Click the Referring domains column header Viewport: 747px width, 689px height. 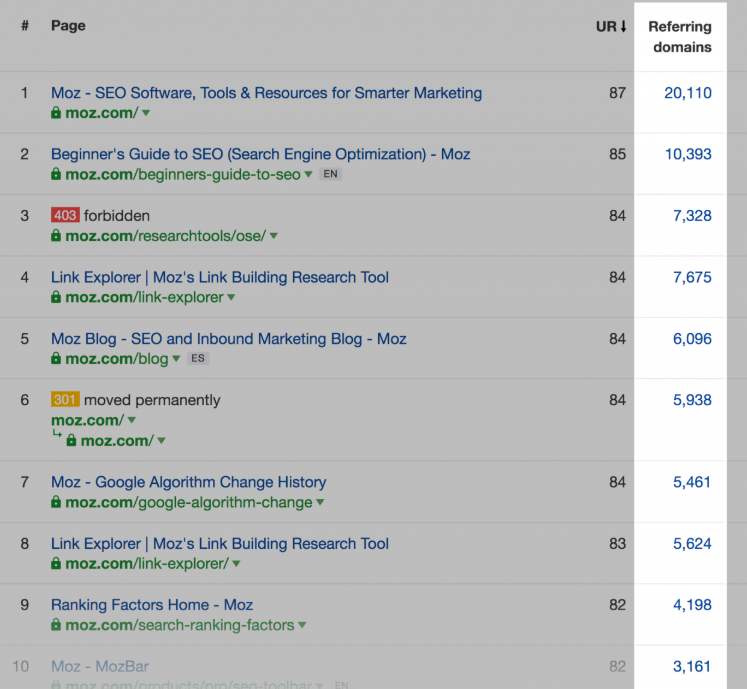tap(680, 37)
